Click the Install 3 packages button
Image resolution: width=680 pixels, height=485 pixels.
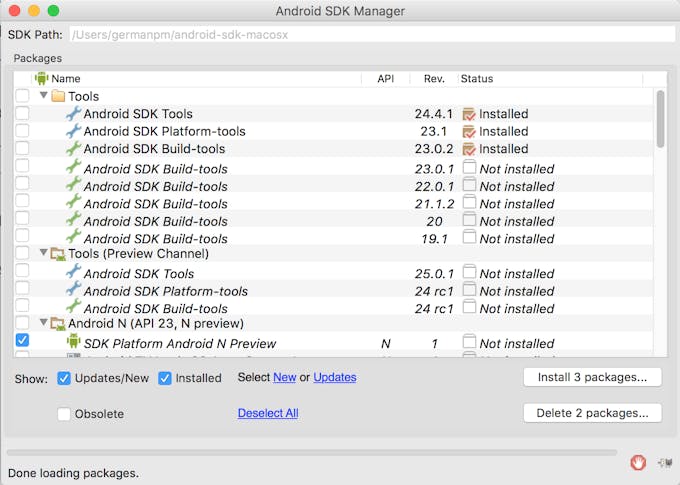(592, 377)
